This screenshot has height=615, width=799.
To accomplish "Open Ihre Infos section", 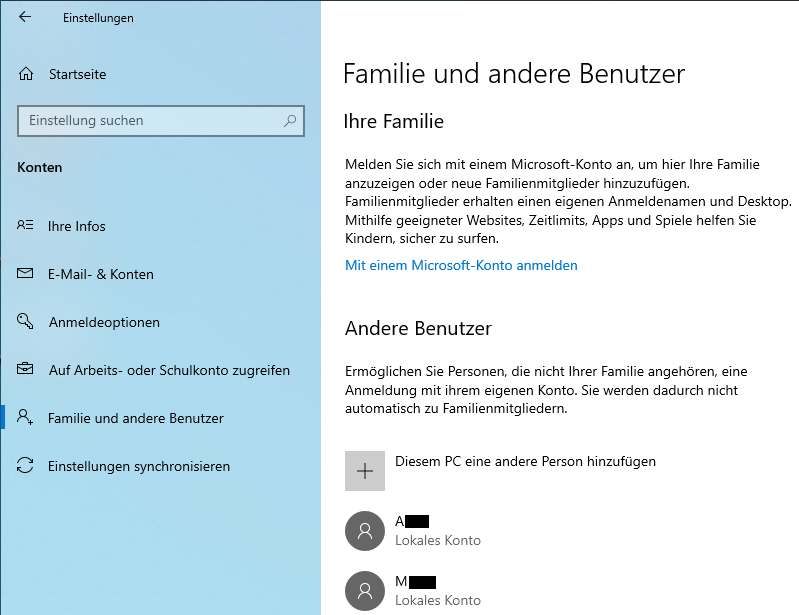I will click(76, 226).
